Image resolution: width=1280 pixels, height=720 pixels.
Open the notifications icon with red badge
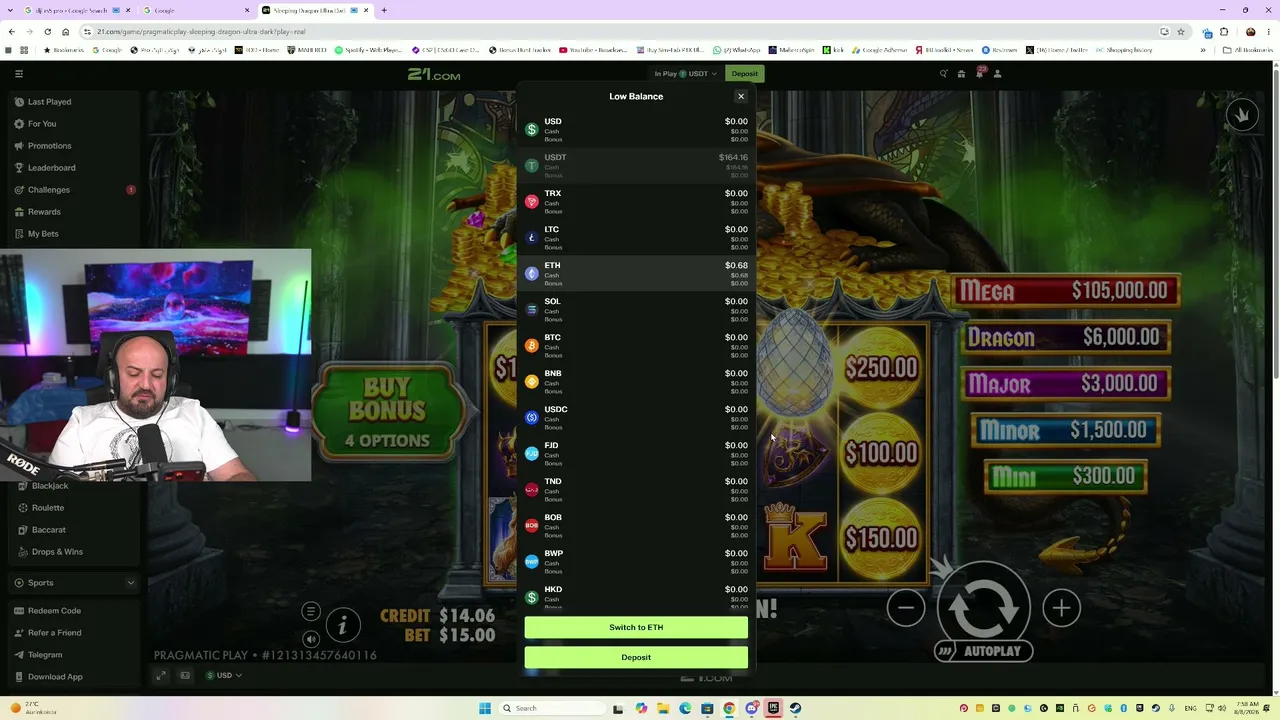click(980, 73)
